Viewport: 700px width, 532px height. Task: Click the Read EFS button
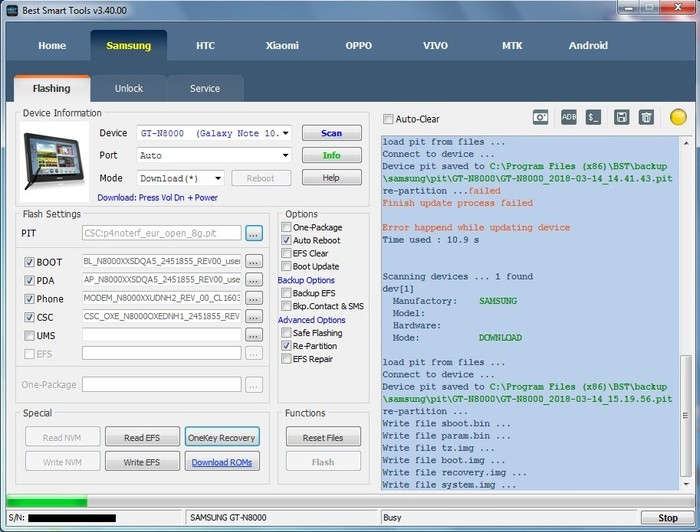(142, 437)
